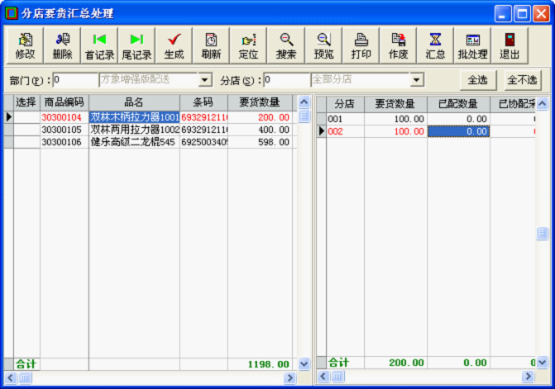Image resolution: width=555 pixels, height=389 pixels.
Task: Click the 汇总 (summarize) hourglass icon
Action: coord(435,46)
